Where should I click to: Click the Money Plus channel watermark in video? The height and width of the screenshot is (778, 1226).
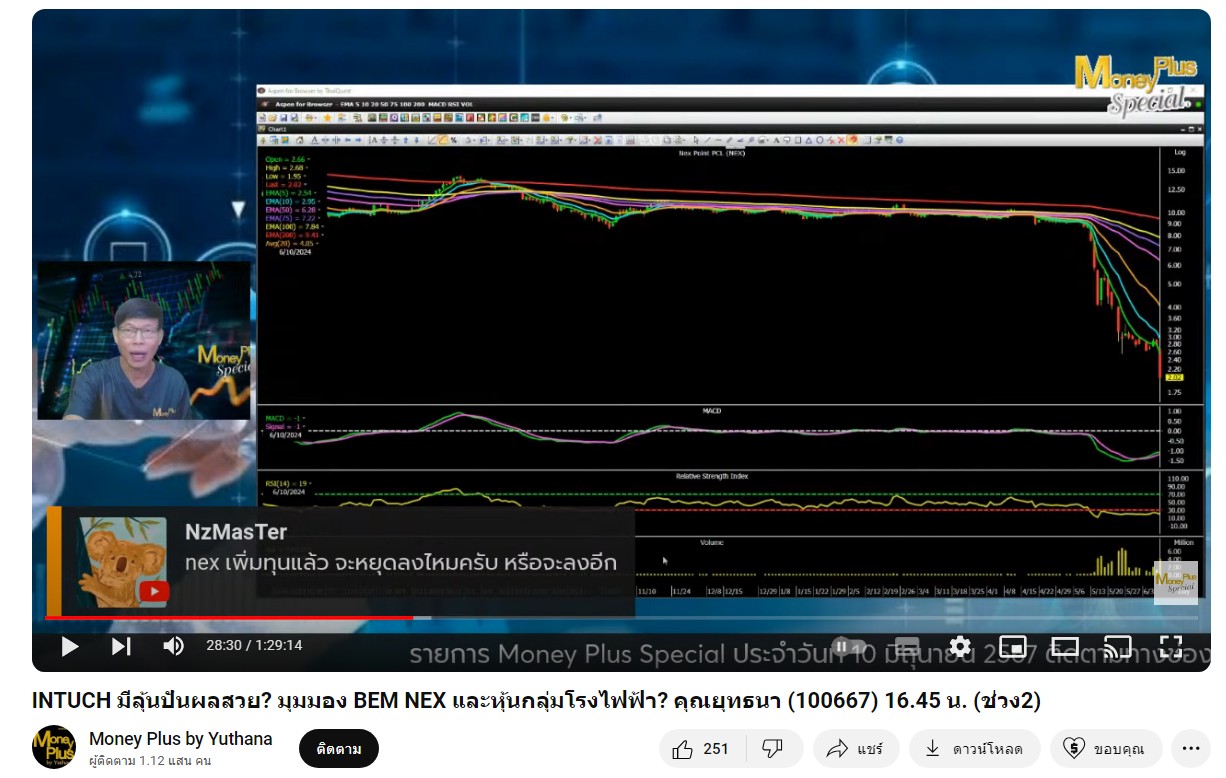click(1175, 582)
